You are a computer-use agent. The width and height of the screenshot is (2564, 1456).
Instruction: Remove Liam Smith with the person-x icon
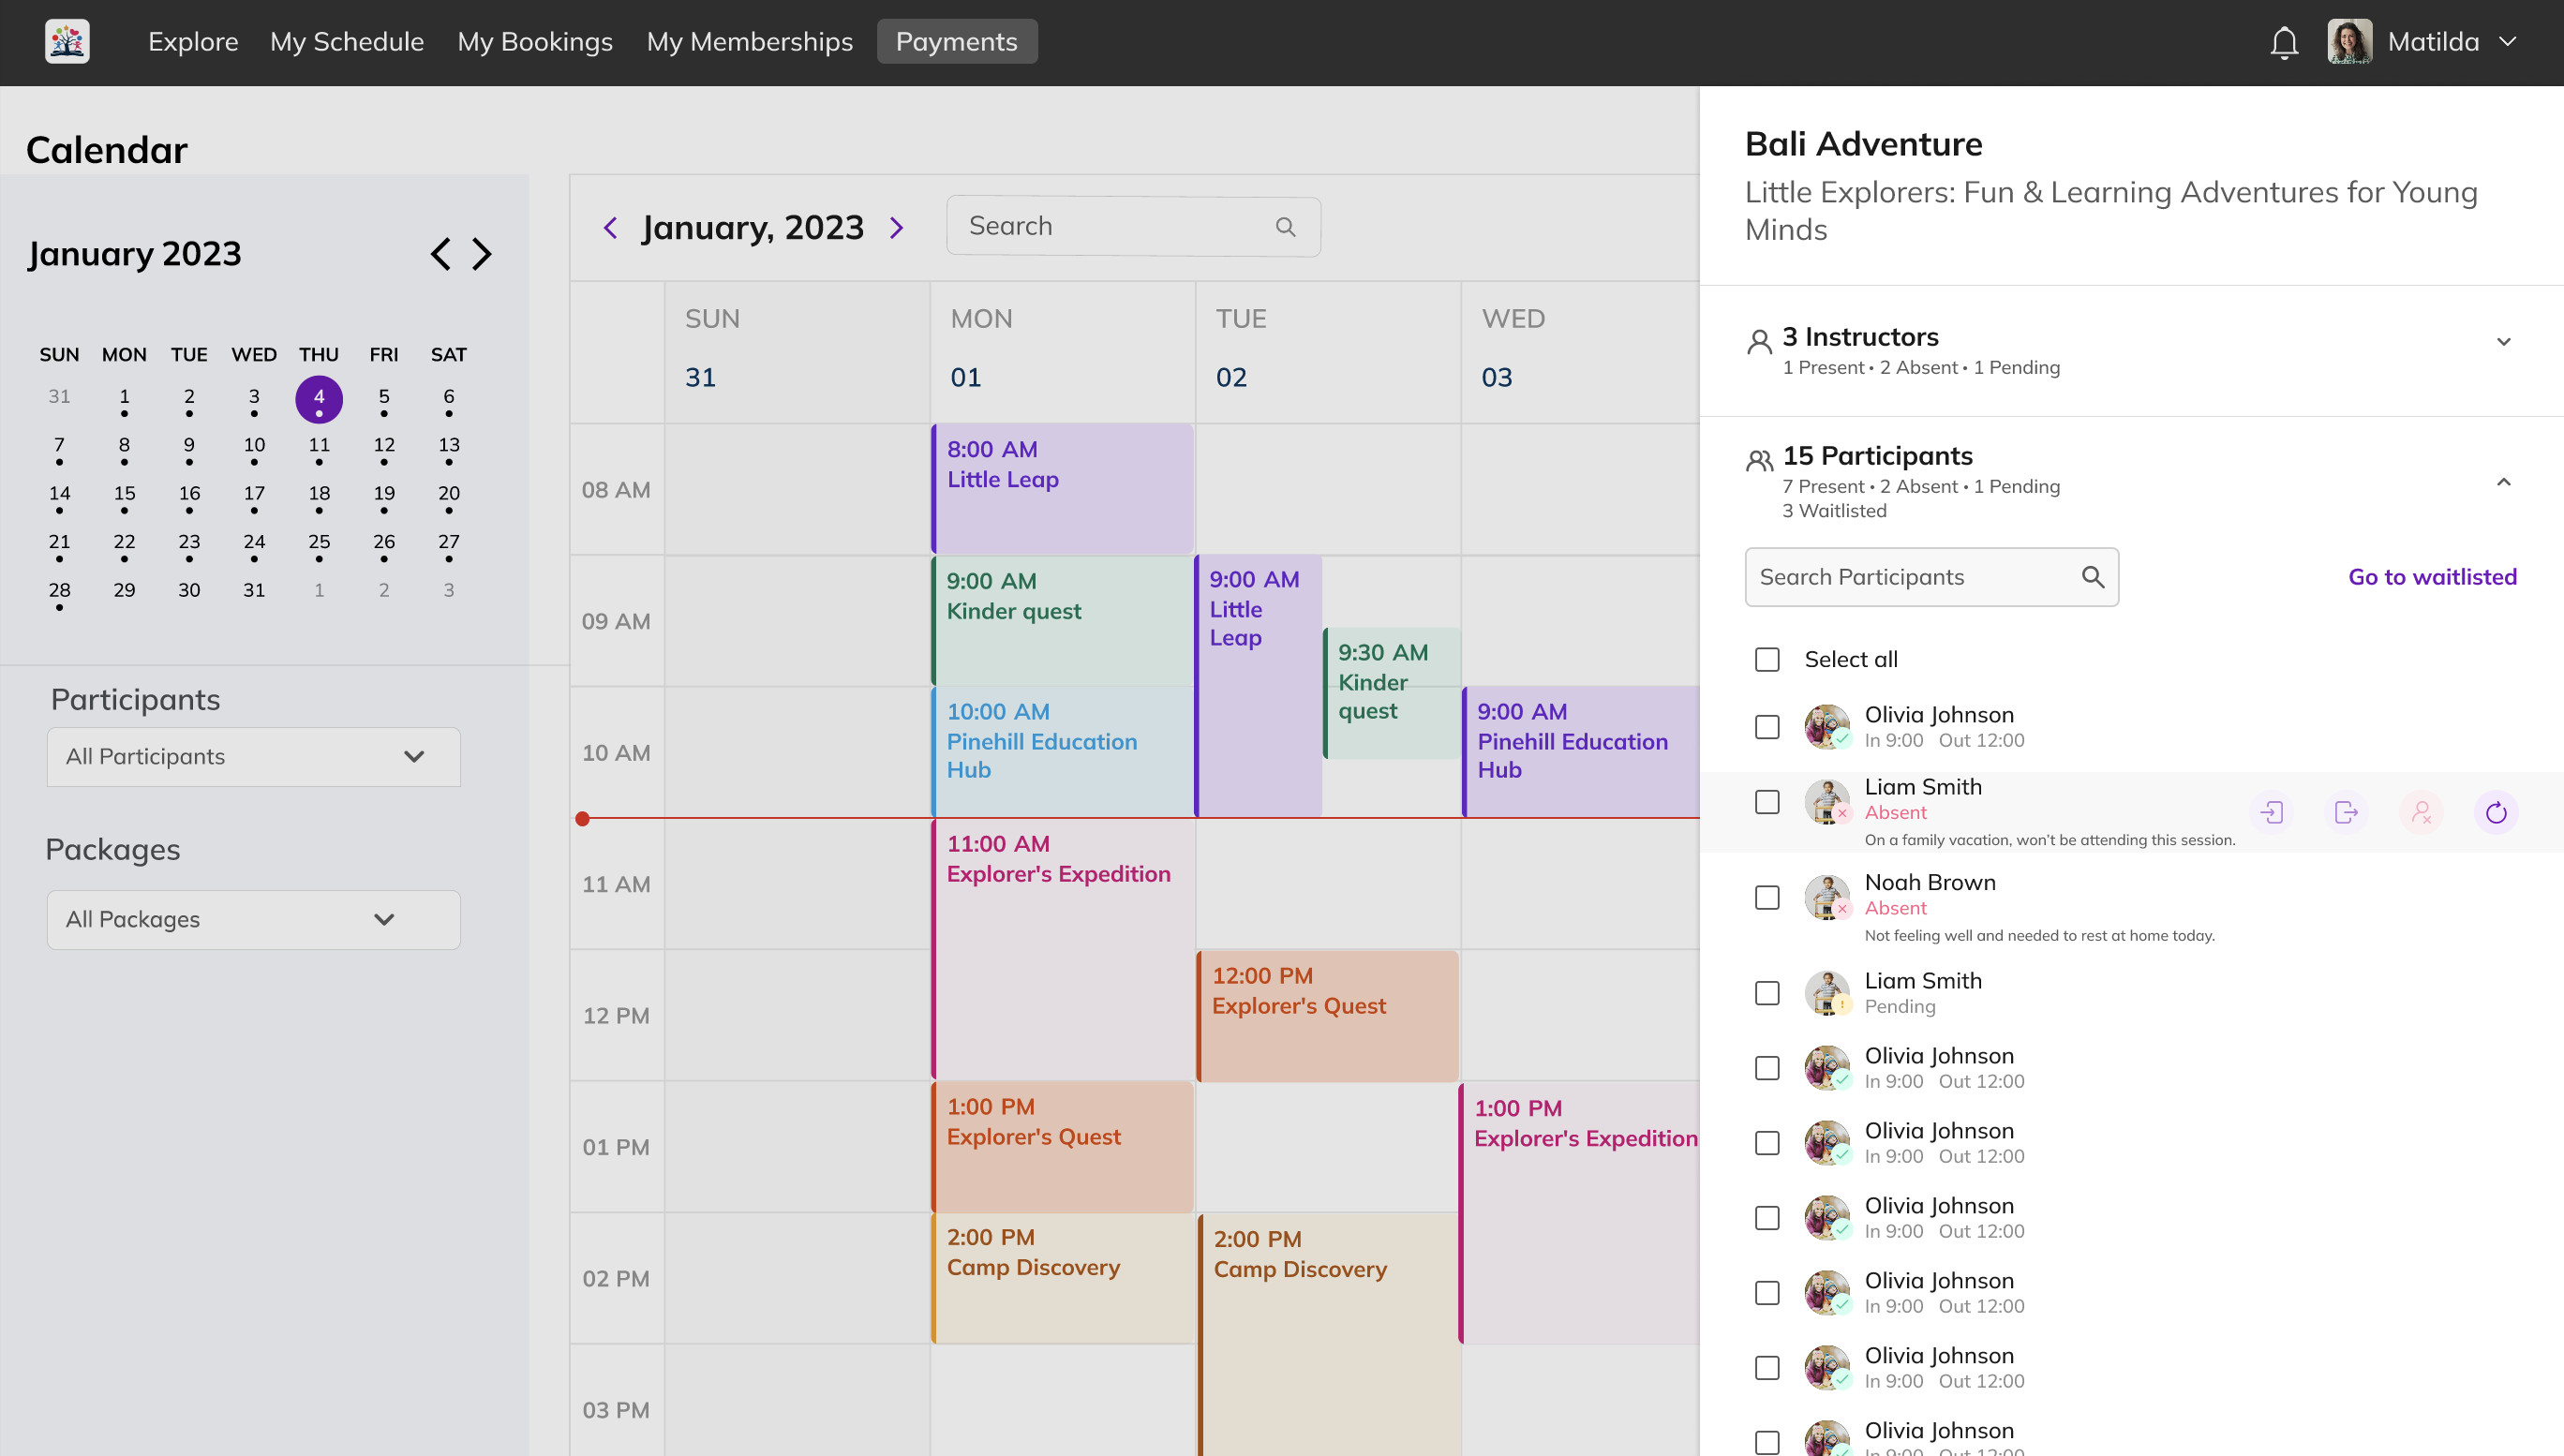click(x=2422, y=812)
